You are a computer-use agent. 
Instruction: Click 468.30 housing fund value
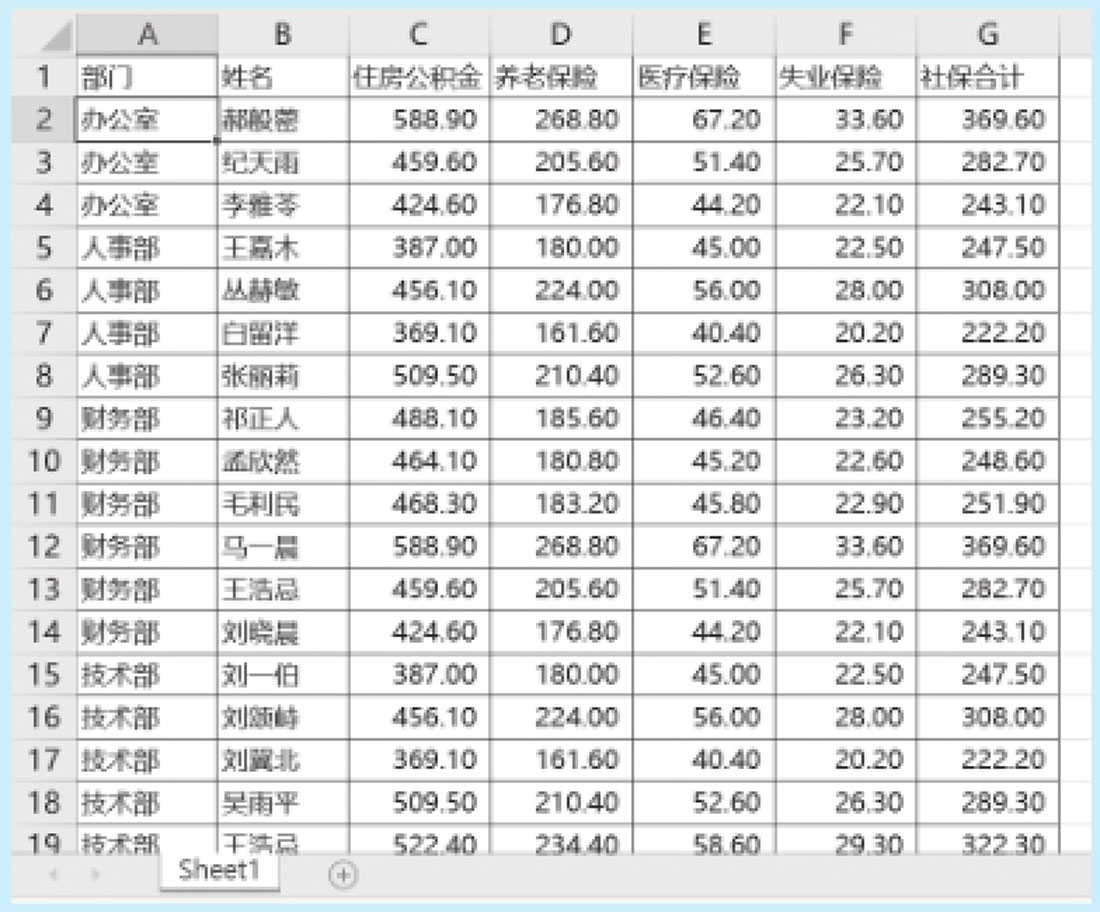420,504
